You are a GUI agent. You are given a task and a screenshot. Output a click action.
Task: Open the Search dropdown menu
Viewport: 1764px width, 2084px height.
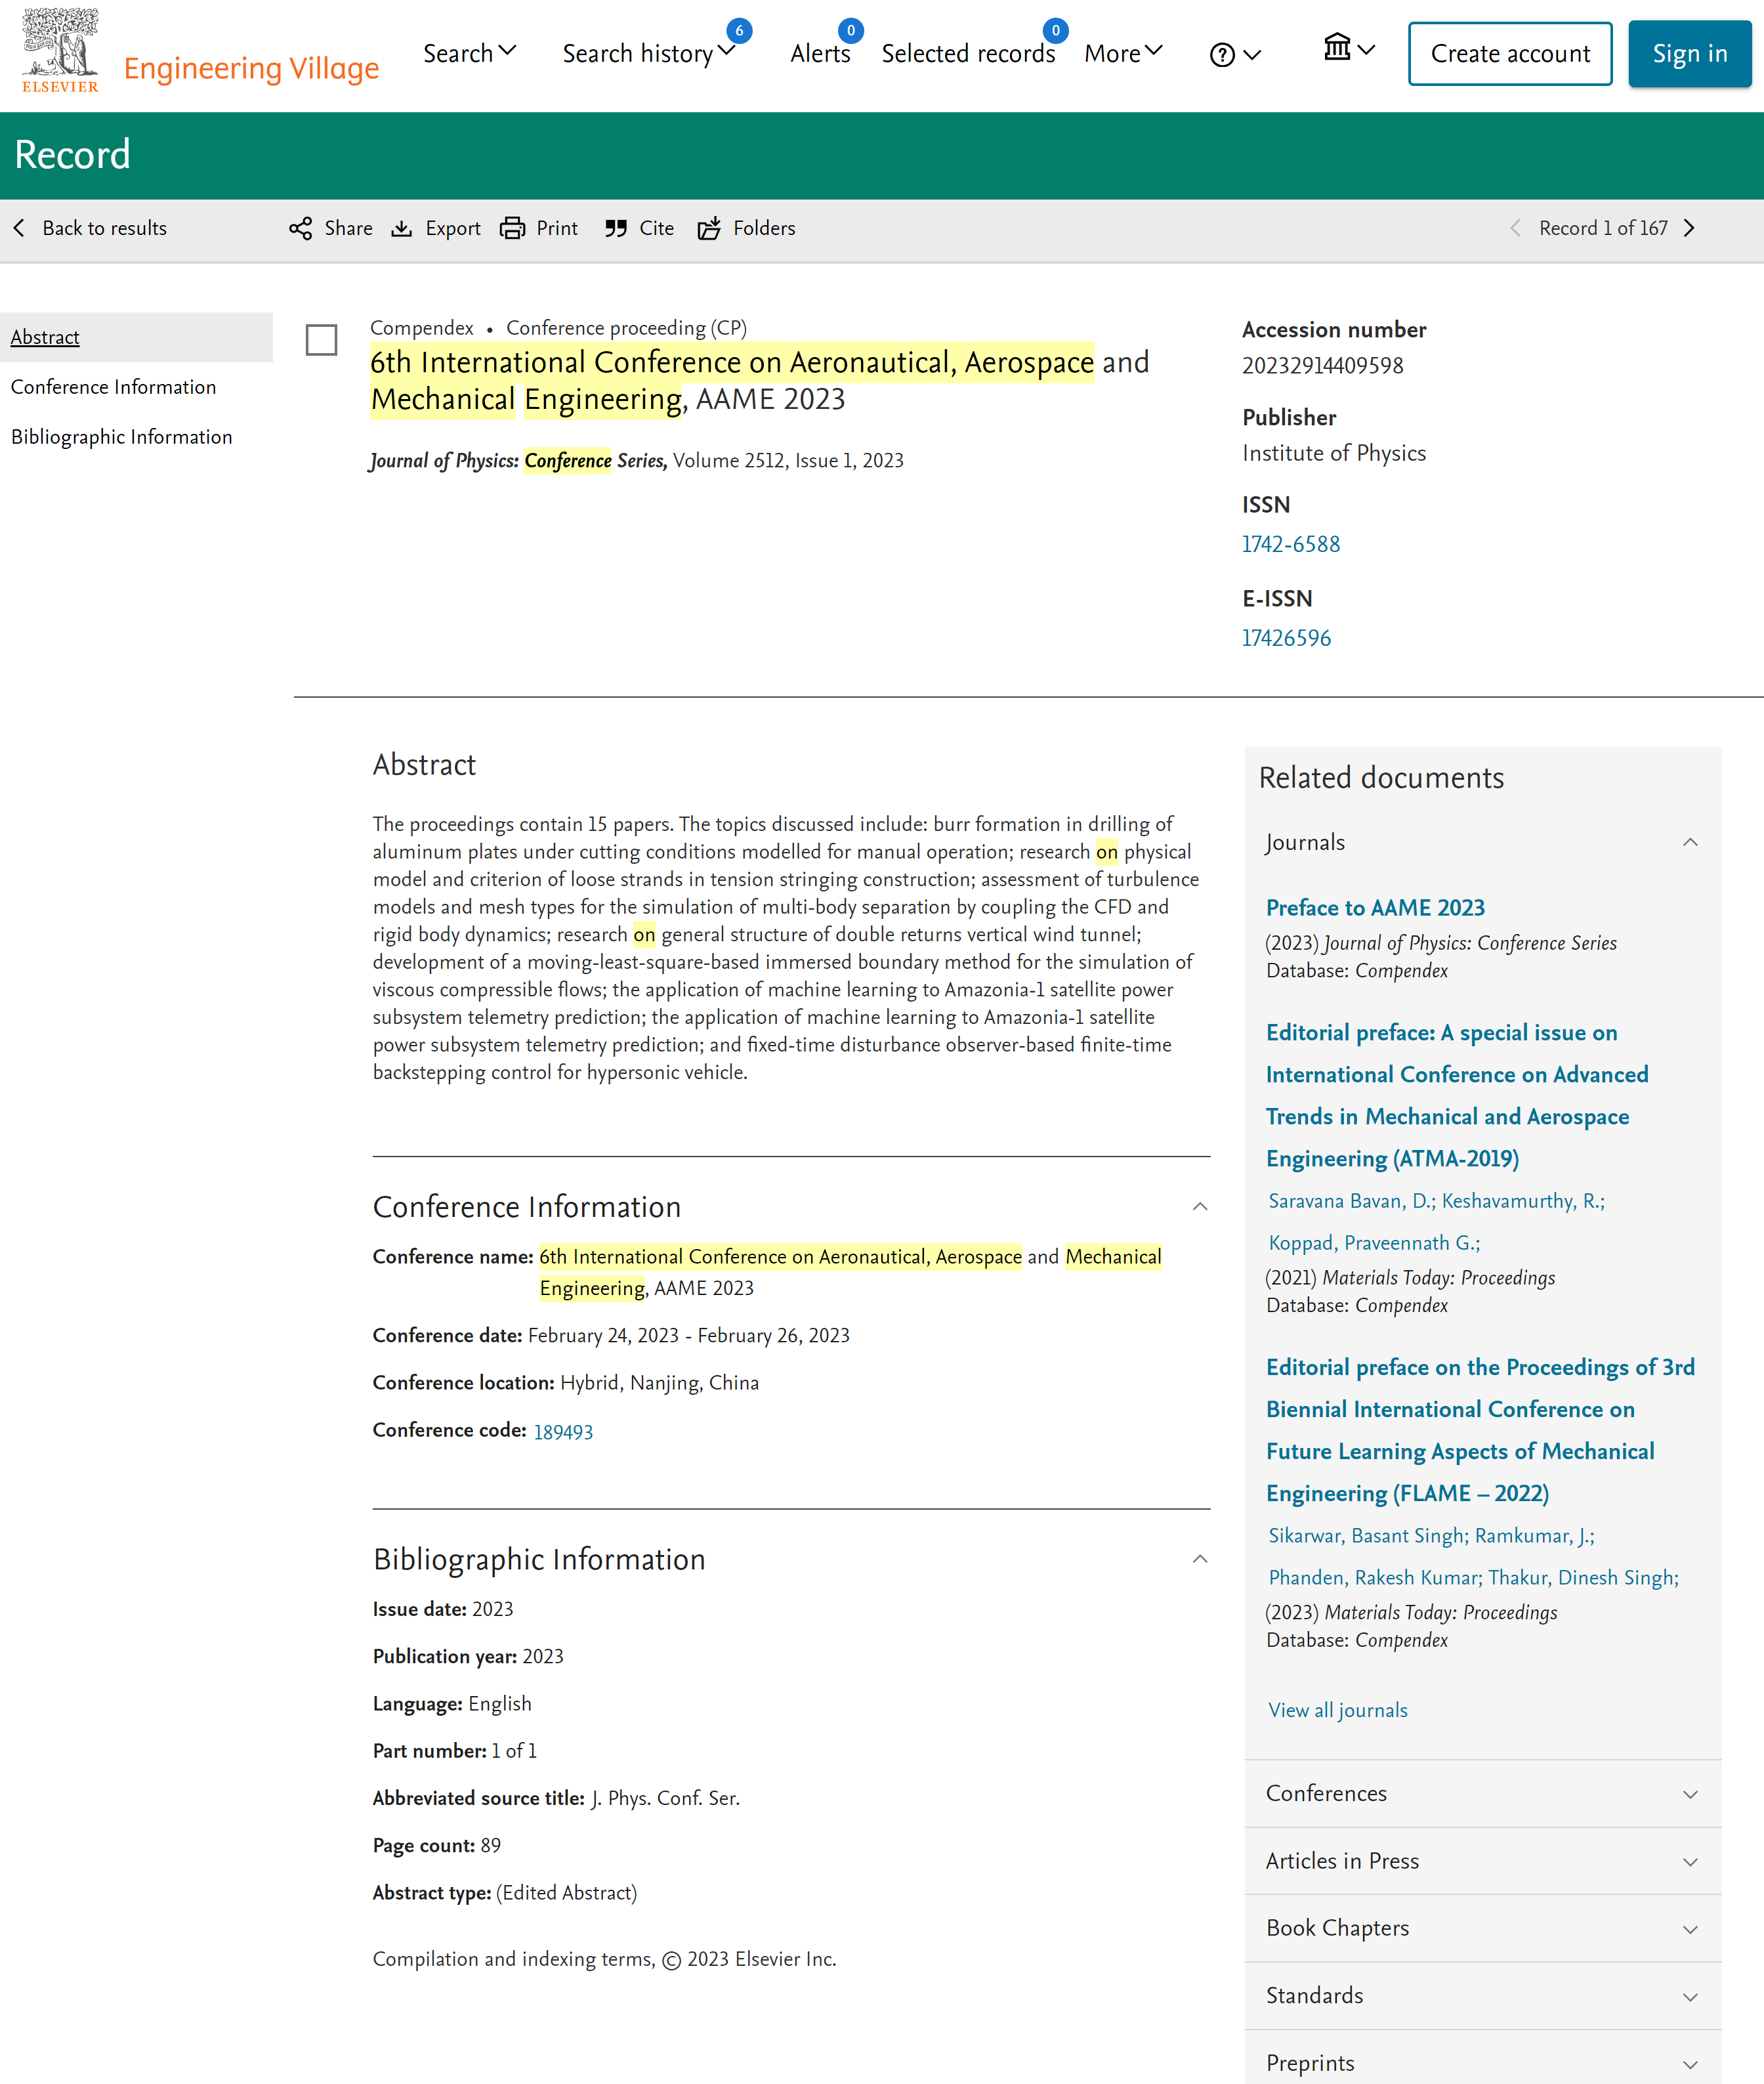[x=469, y=54]
